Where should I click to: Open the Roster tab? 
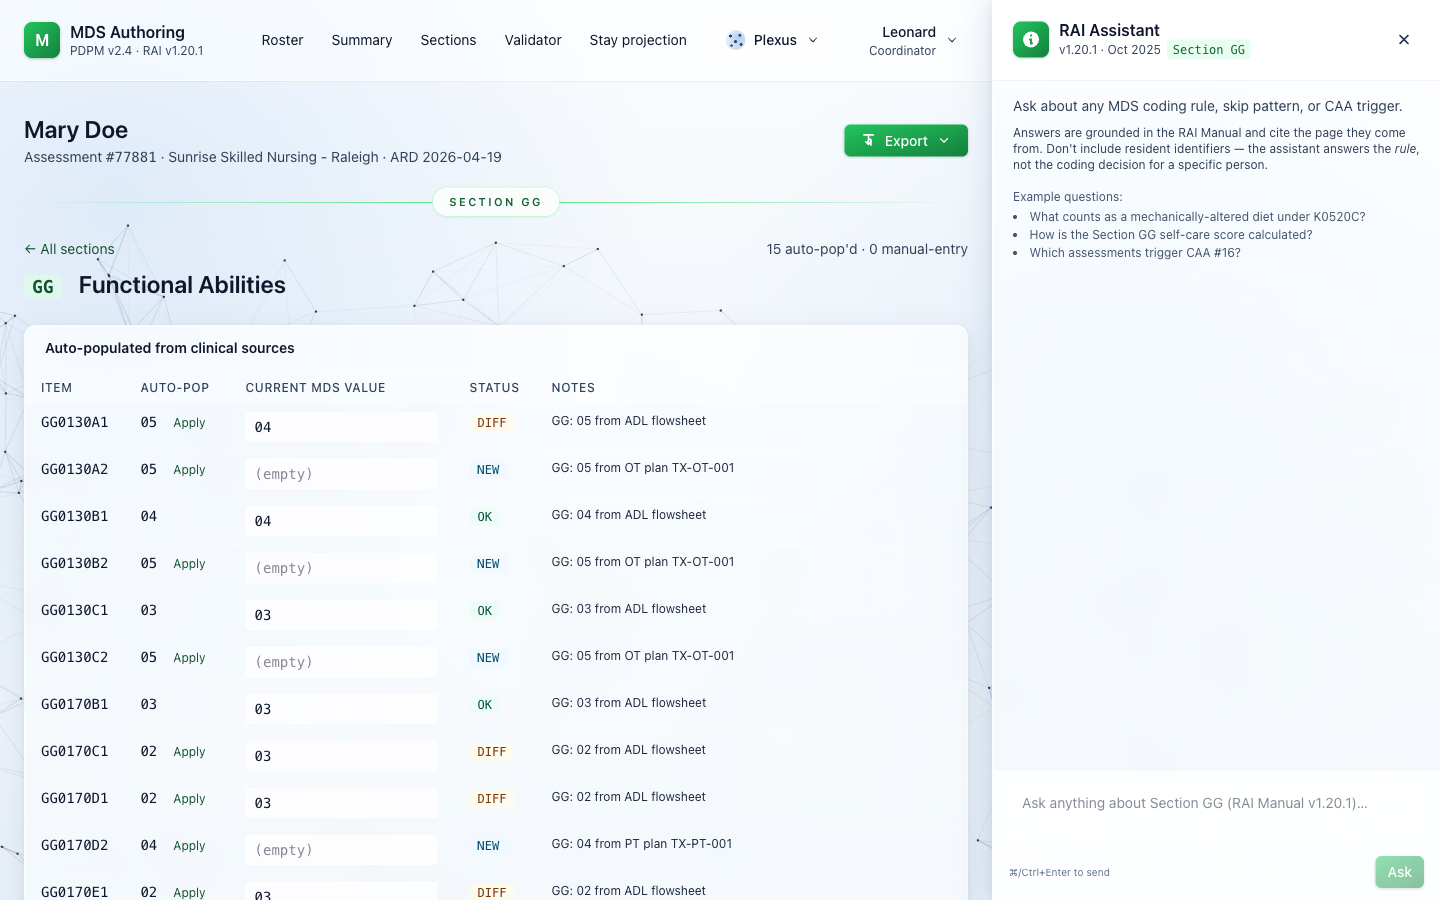click(x=282, y=40)
